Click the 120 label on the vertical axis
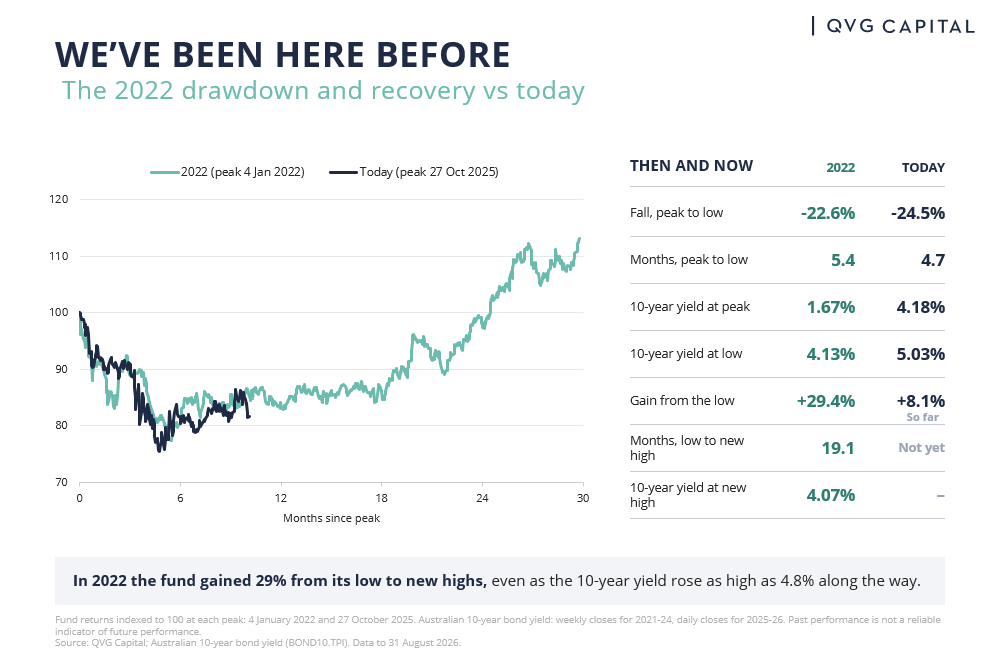The image size is (1000, 659). (59, 199)
